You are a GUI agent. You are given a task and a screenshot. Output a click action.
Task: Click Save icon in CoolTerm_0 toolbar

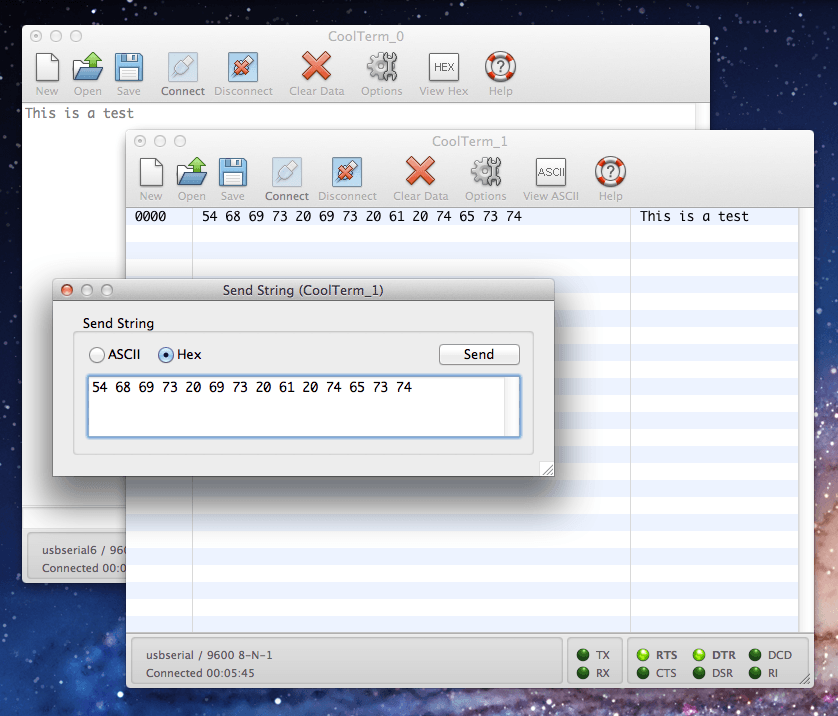[129, 67]
